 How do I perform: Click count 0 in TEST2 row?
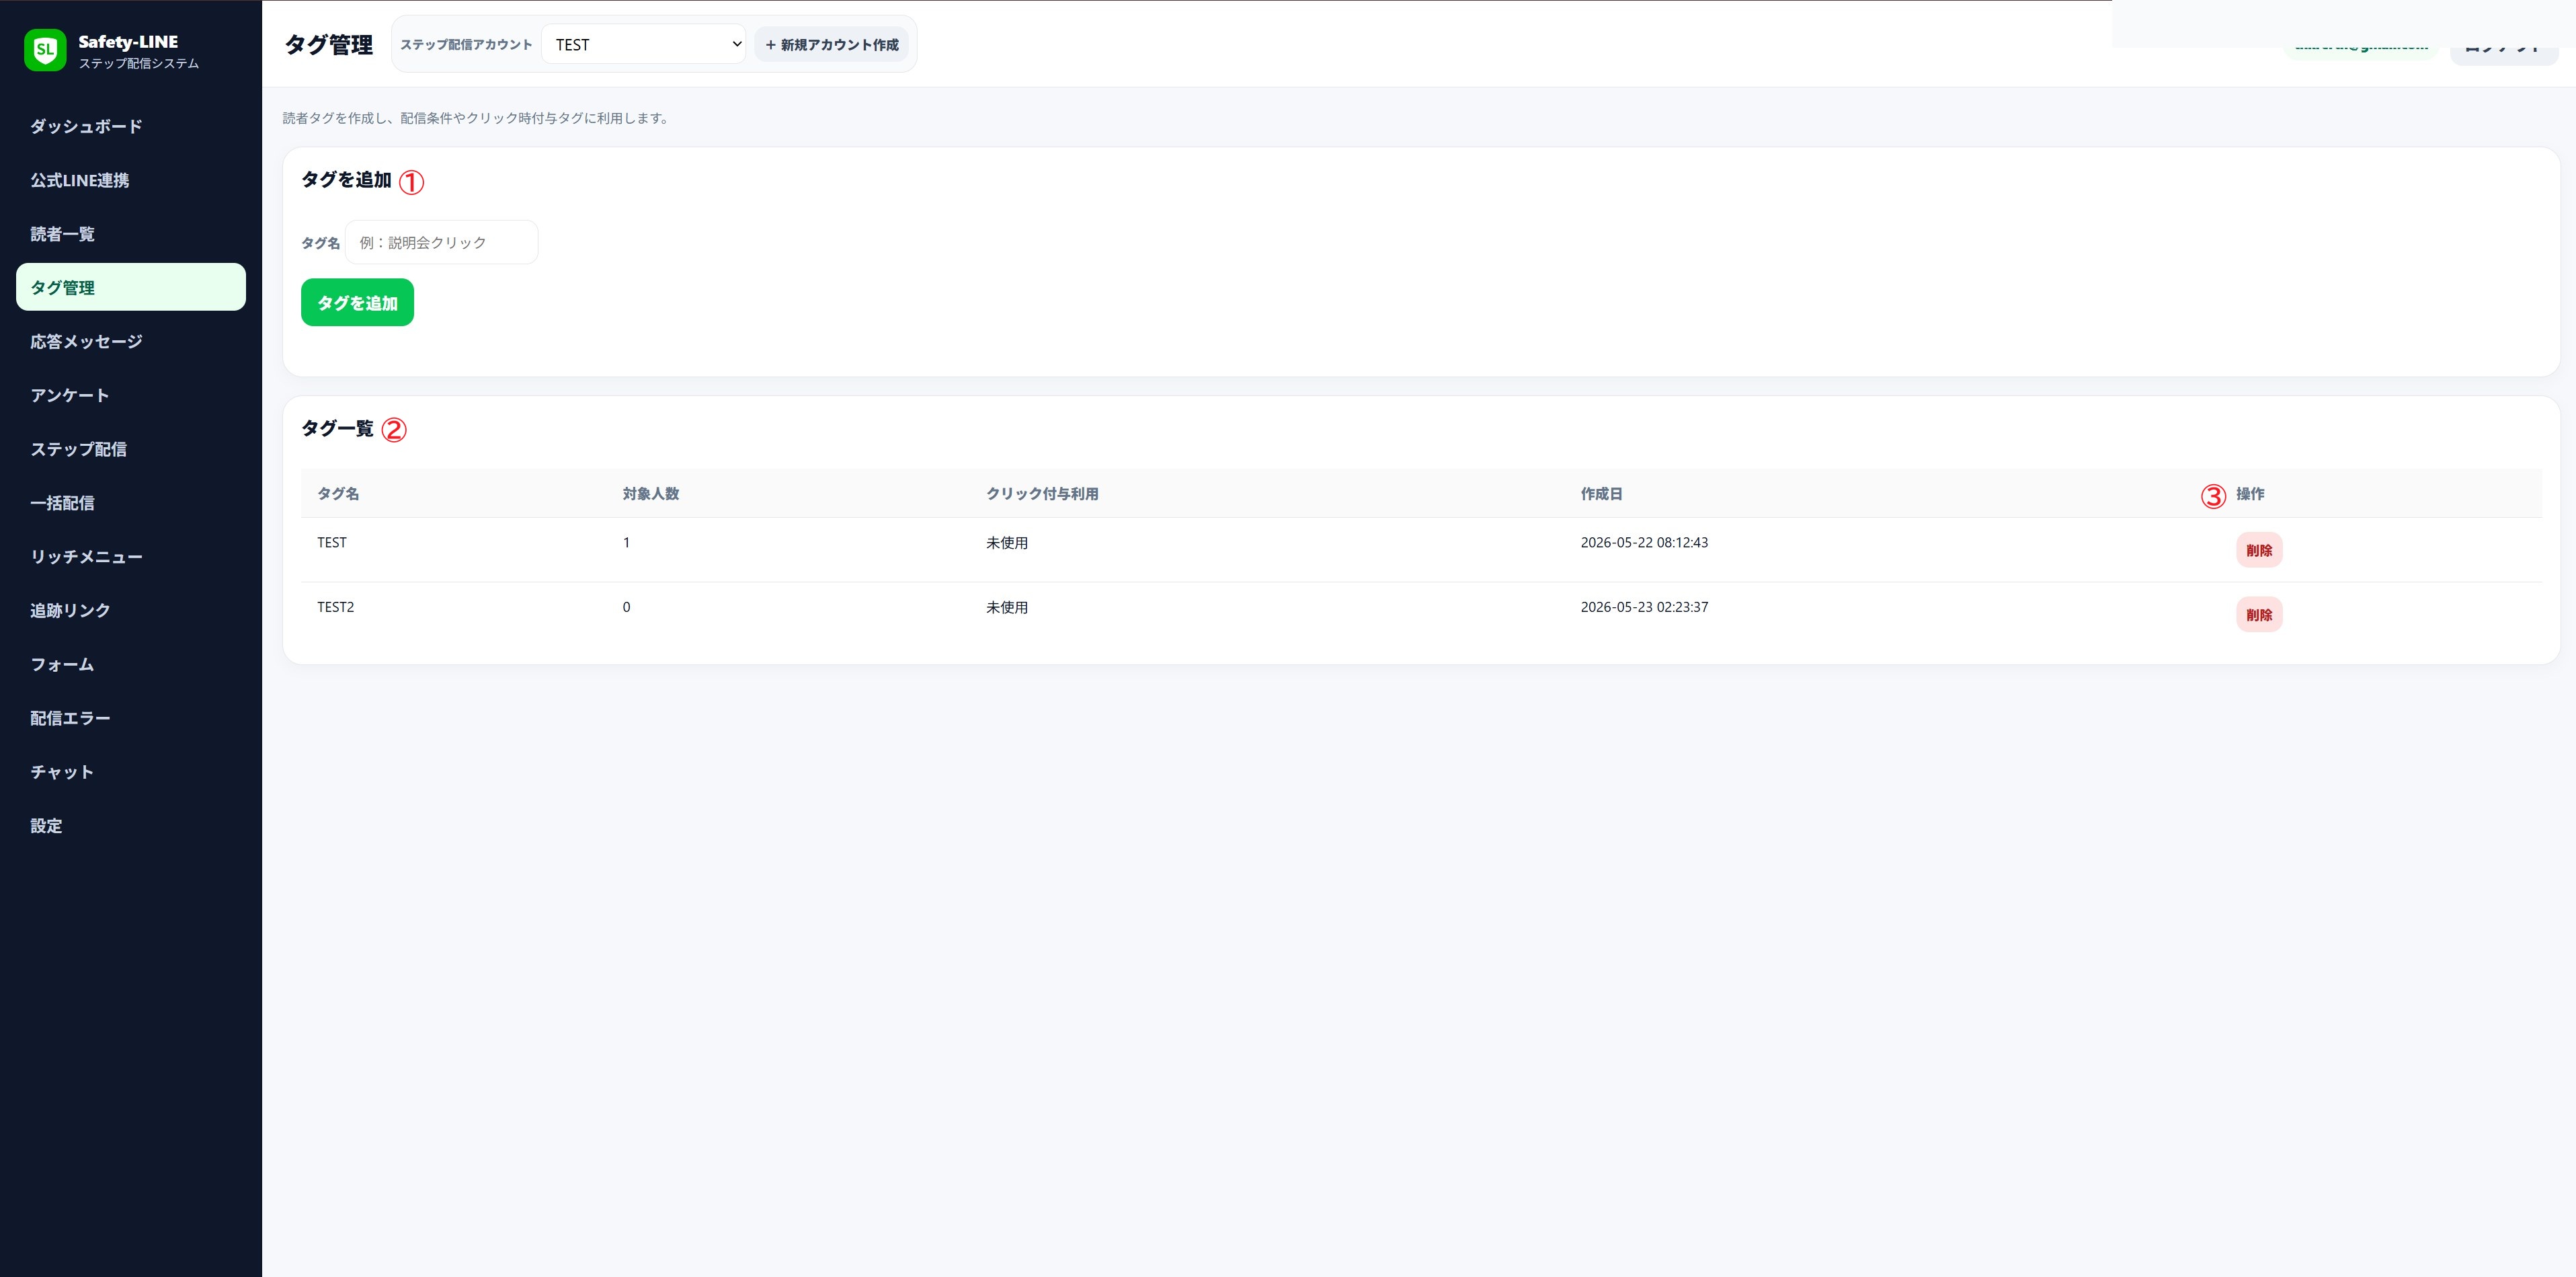(626, 607)
